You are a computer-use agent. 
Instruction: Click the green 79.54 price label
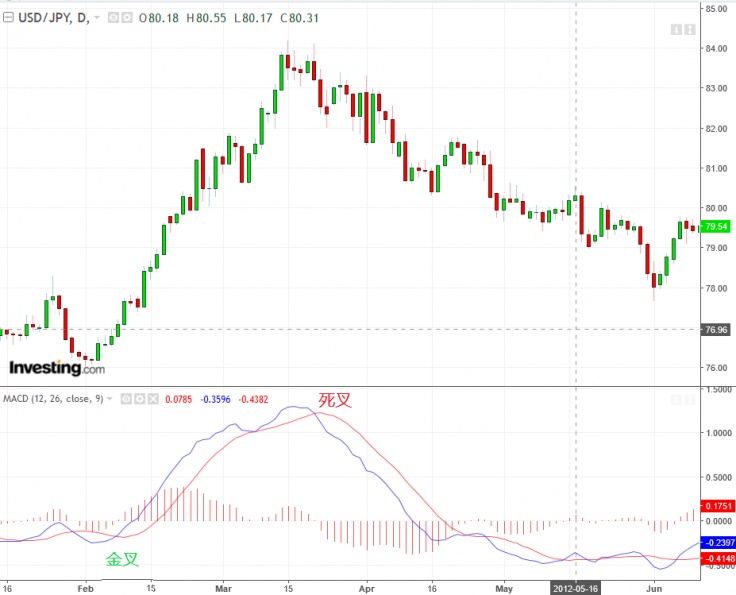pyautogui.click(x=717, y=227)
